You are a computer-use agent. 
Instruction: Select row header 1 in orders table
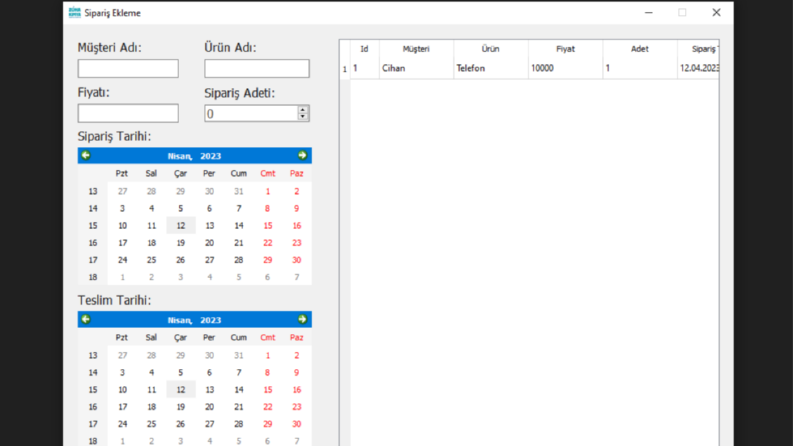[345, 69]
